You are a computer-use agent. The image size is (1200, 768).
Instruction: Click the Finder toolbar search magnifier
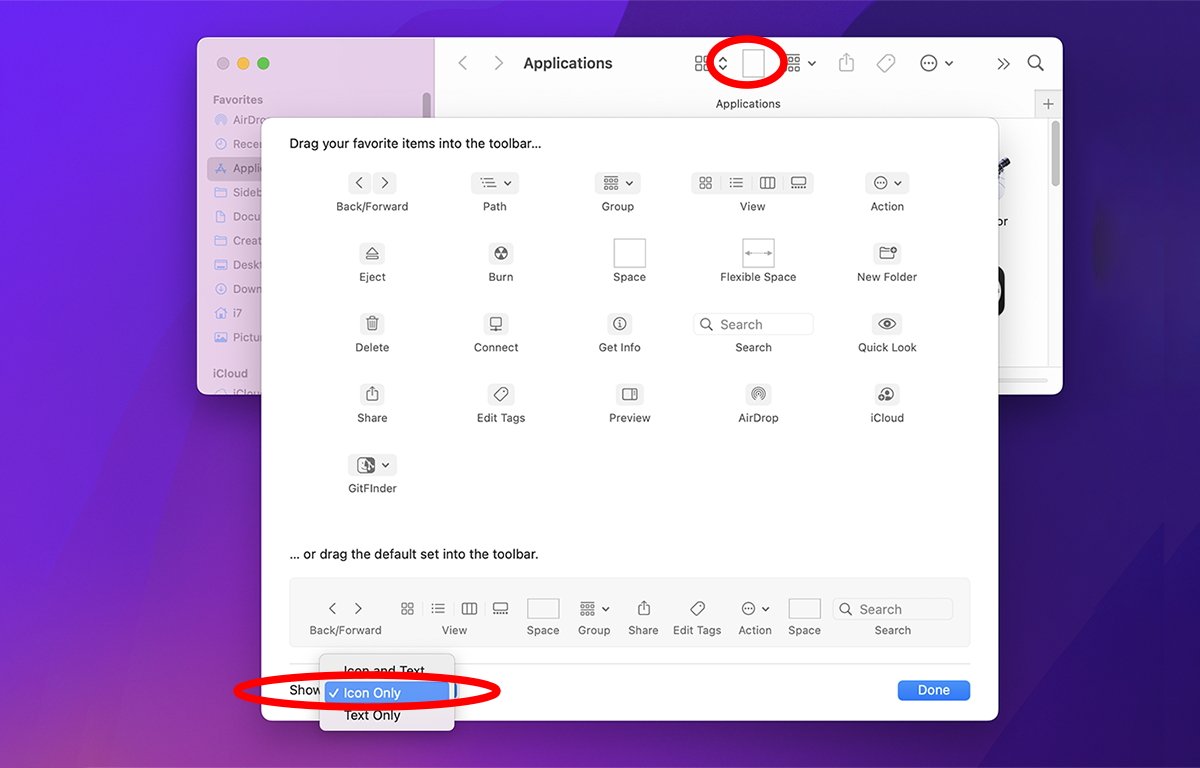1035,63
